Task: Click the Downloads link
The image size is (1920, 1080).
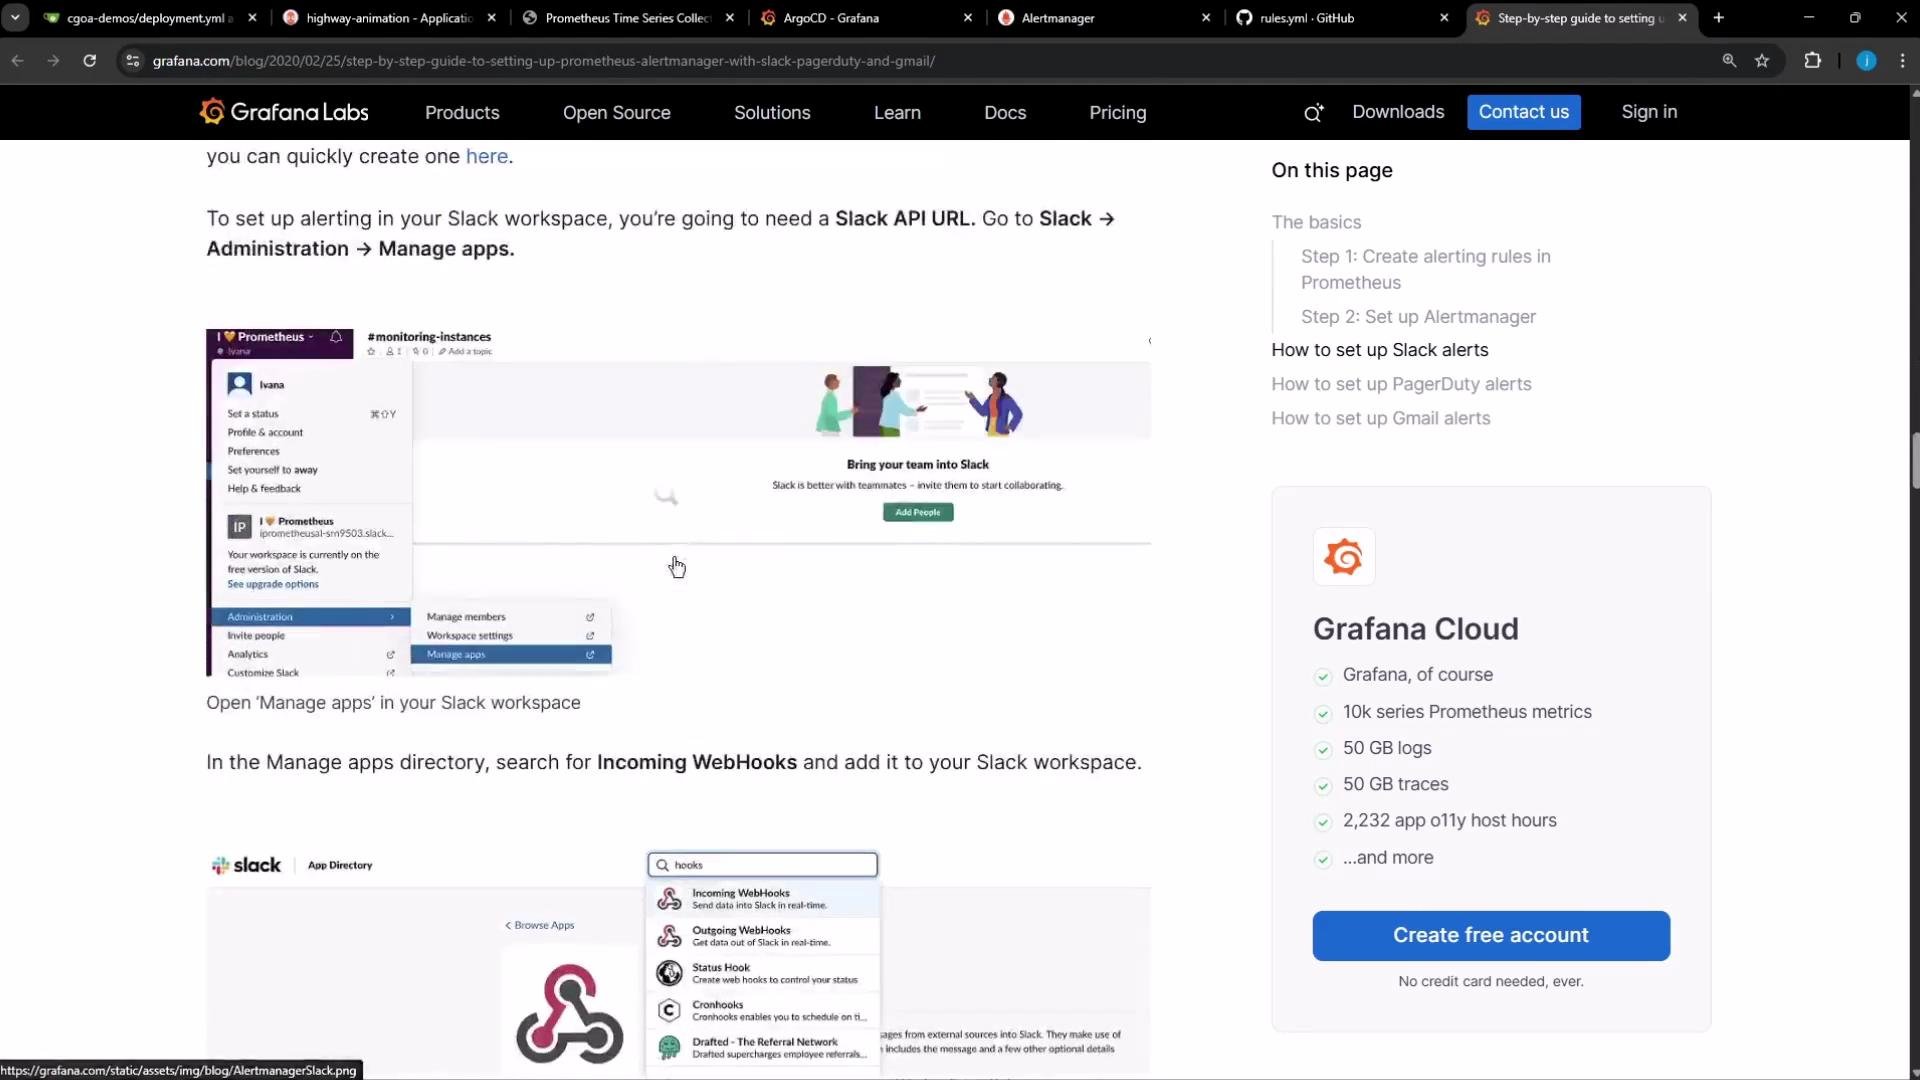Action: point(1398,112)
